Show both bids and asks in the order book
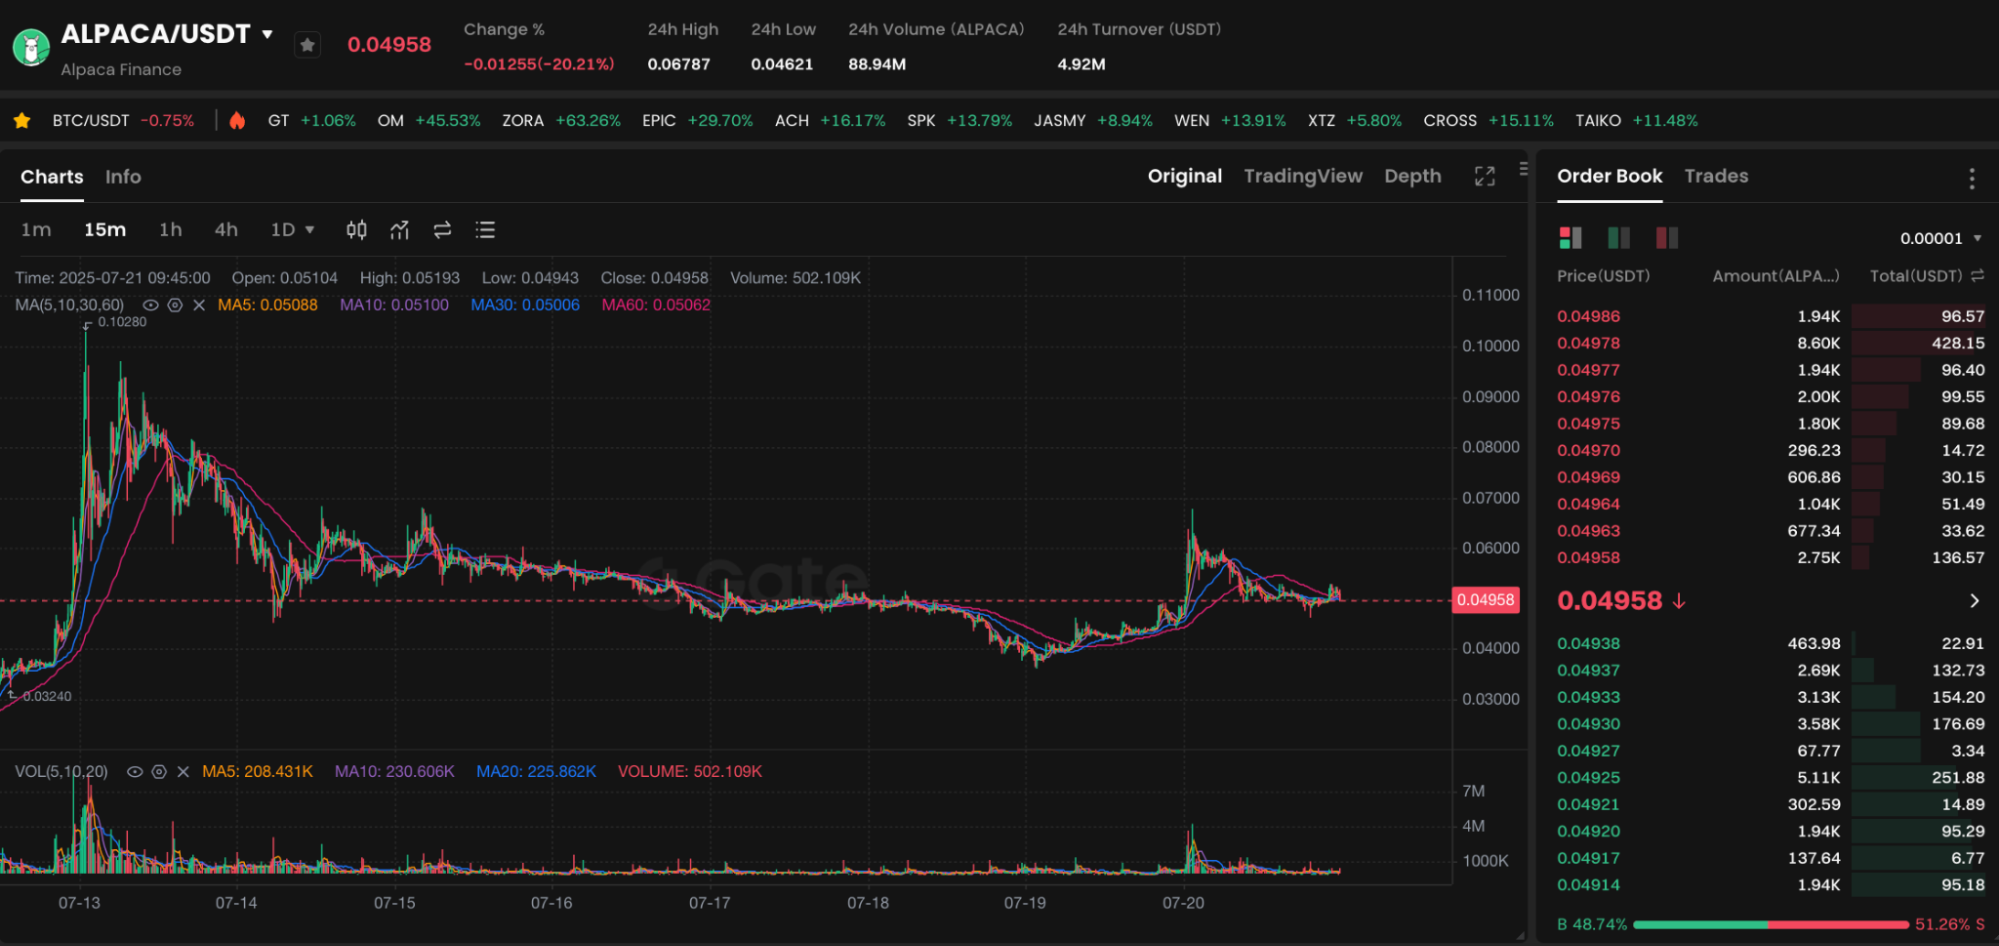 [x=1570, y=237]
